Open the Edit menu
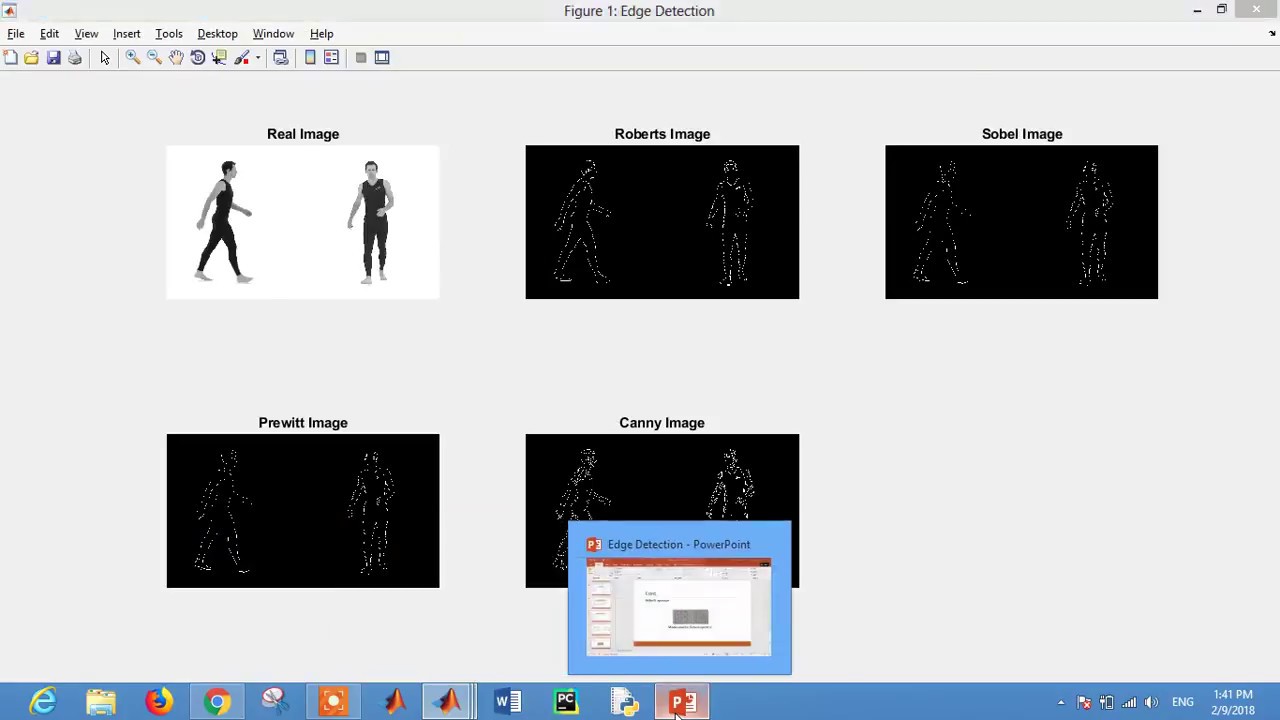The image size is (1280, 720). pyautogui.click(x=49, y=34)
